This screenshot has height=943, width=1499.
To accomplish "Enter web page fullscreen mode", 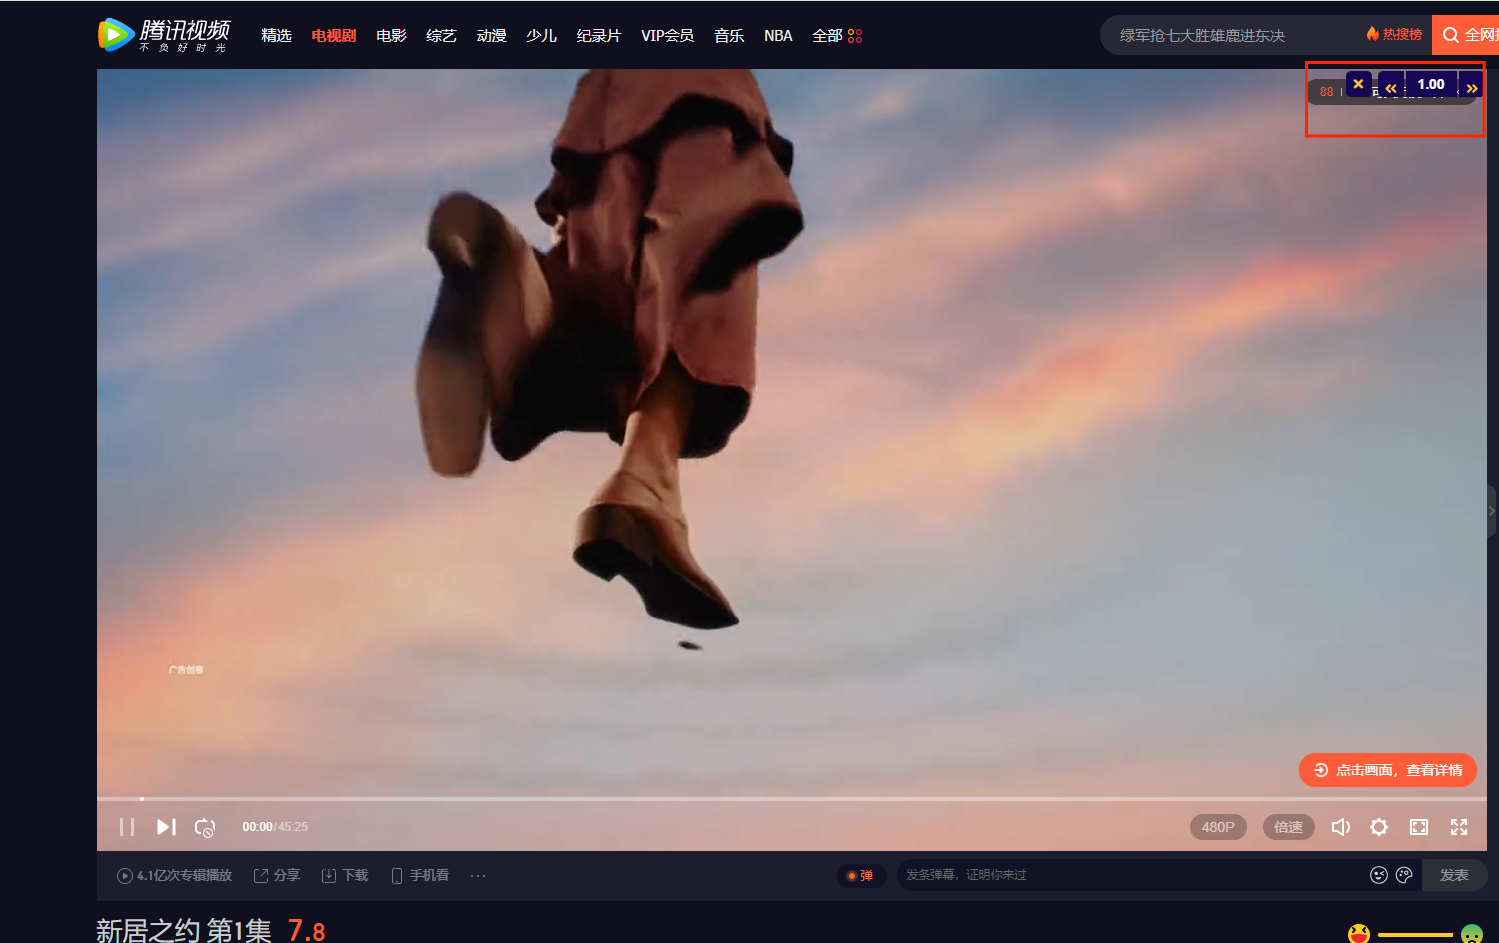I will click(1419, 827).
